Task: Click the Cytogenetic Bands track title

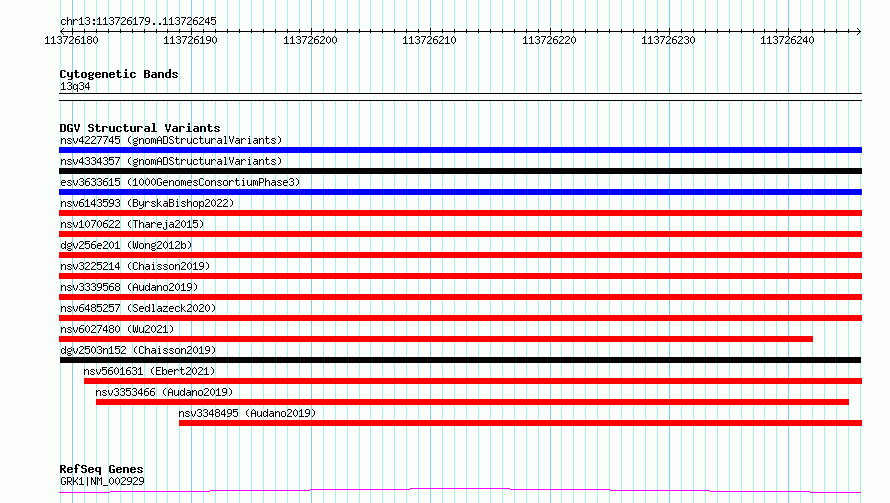Action: click(119, 74)
